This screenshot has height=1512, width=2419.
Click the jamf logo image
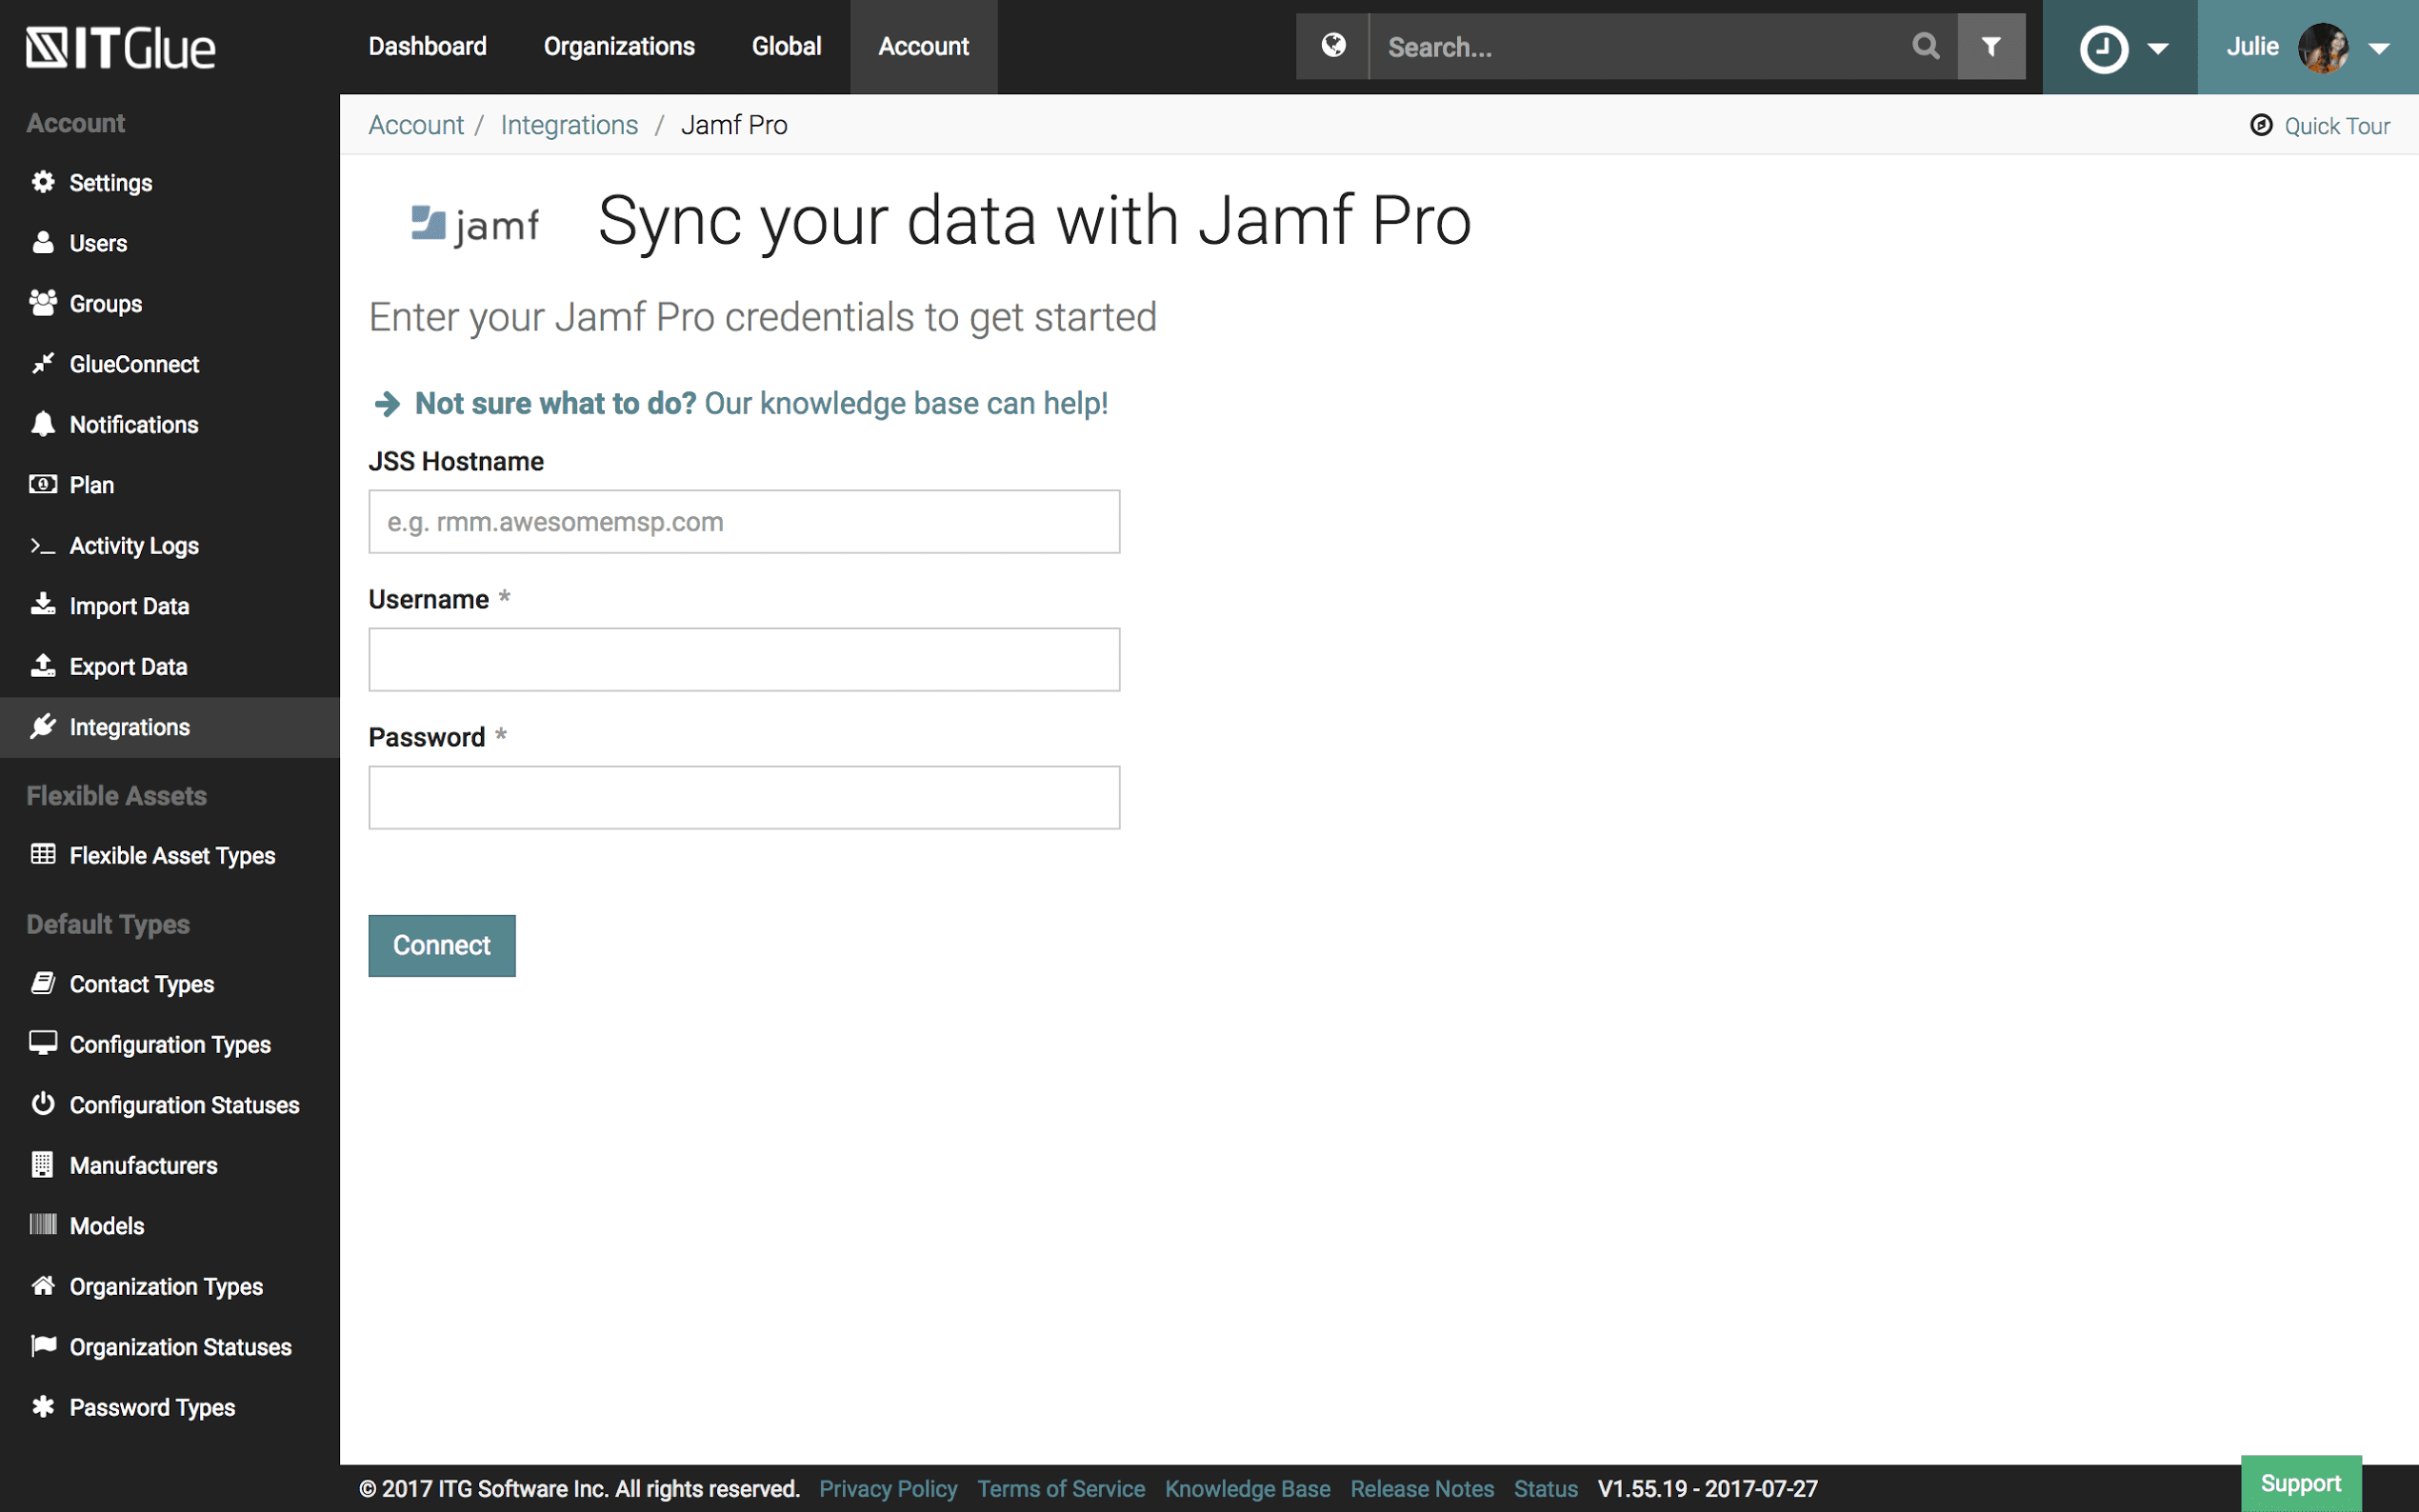pos(475,224)
